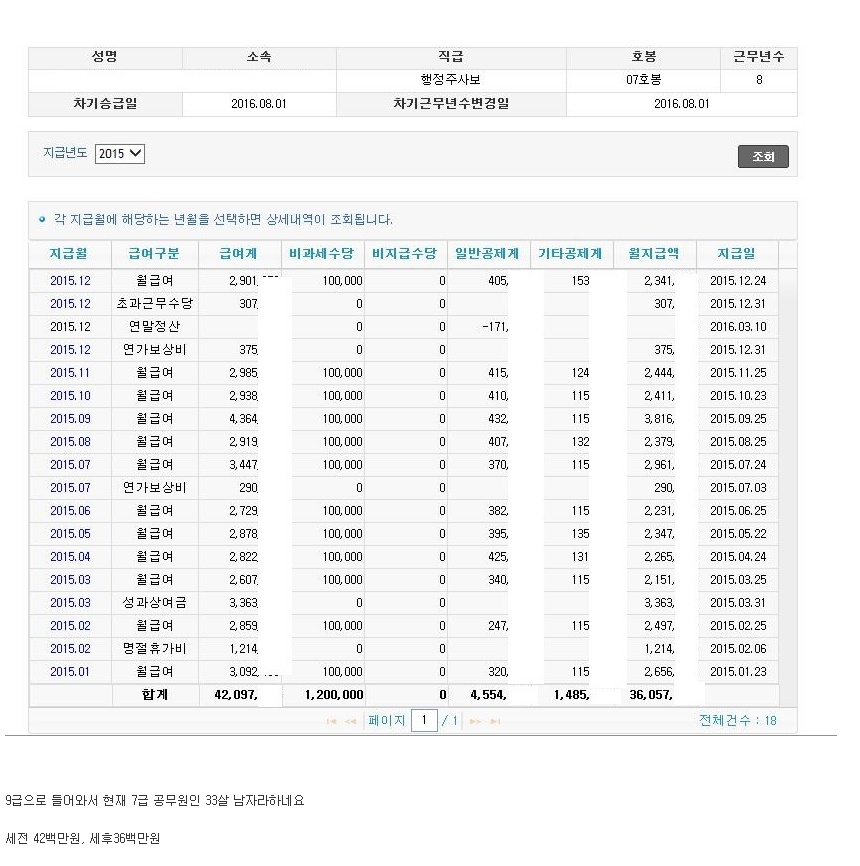Screen dimensions: 860x866
Task: Click the next page arrow icon
Action: (x=475, y=721)
